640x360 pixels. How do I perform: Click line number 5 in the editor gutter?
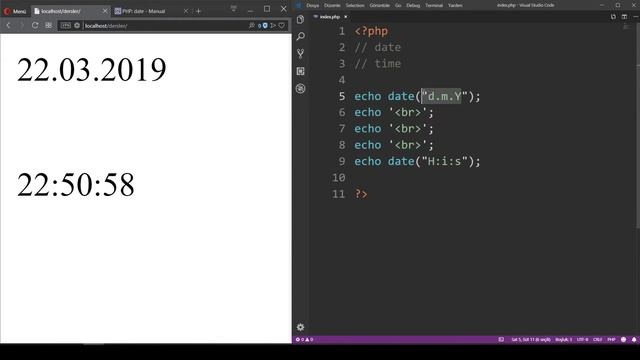[342, 96]
